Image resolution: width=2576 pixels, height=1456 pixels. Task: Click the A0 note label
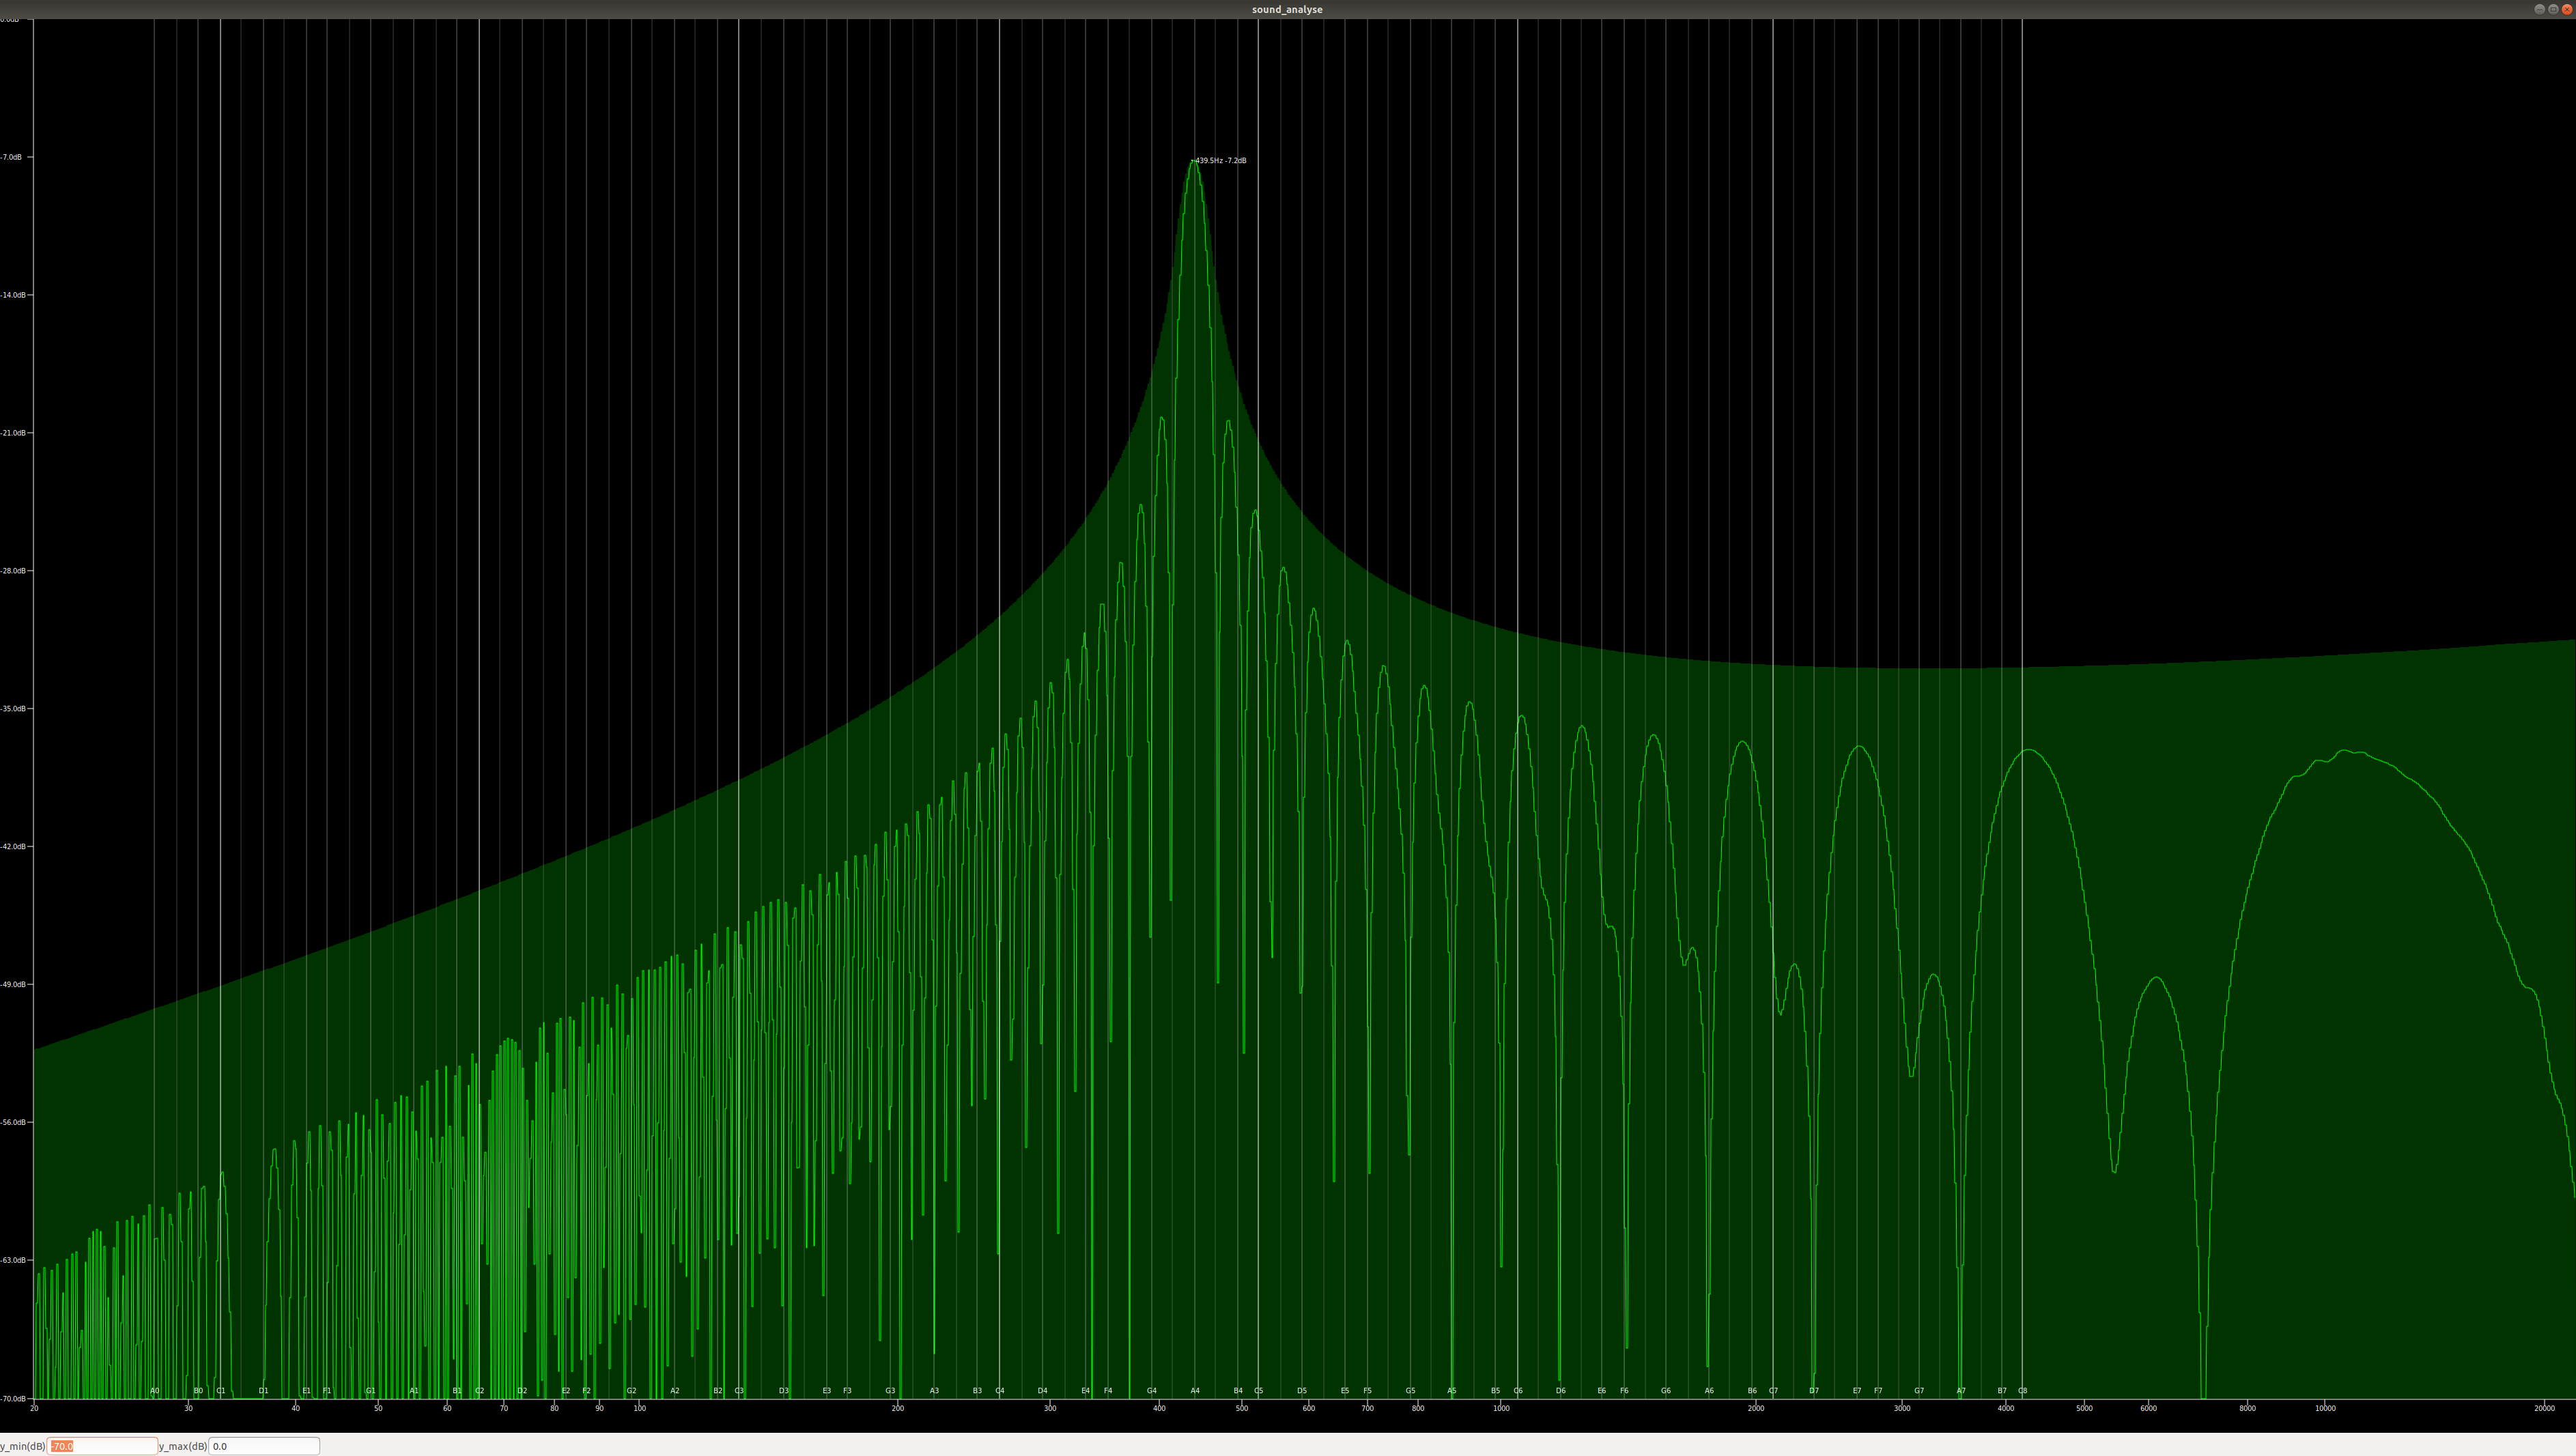155,1391
